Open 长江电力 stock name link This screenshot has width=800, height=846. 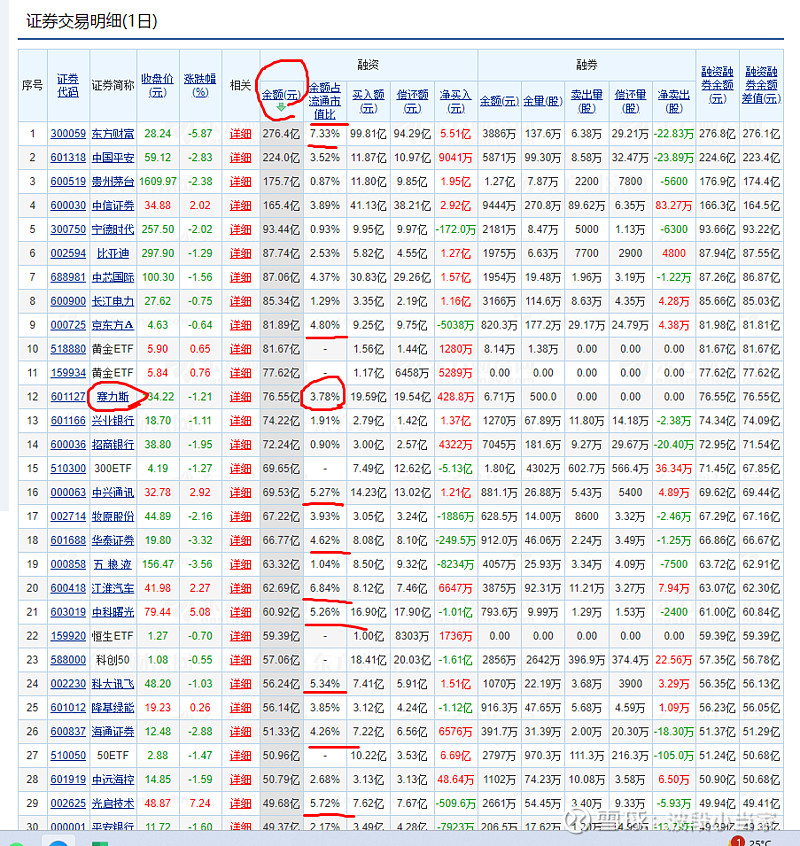click(x=113, y=301)
